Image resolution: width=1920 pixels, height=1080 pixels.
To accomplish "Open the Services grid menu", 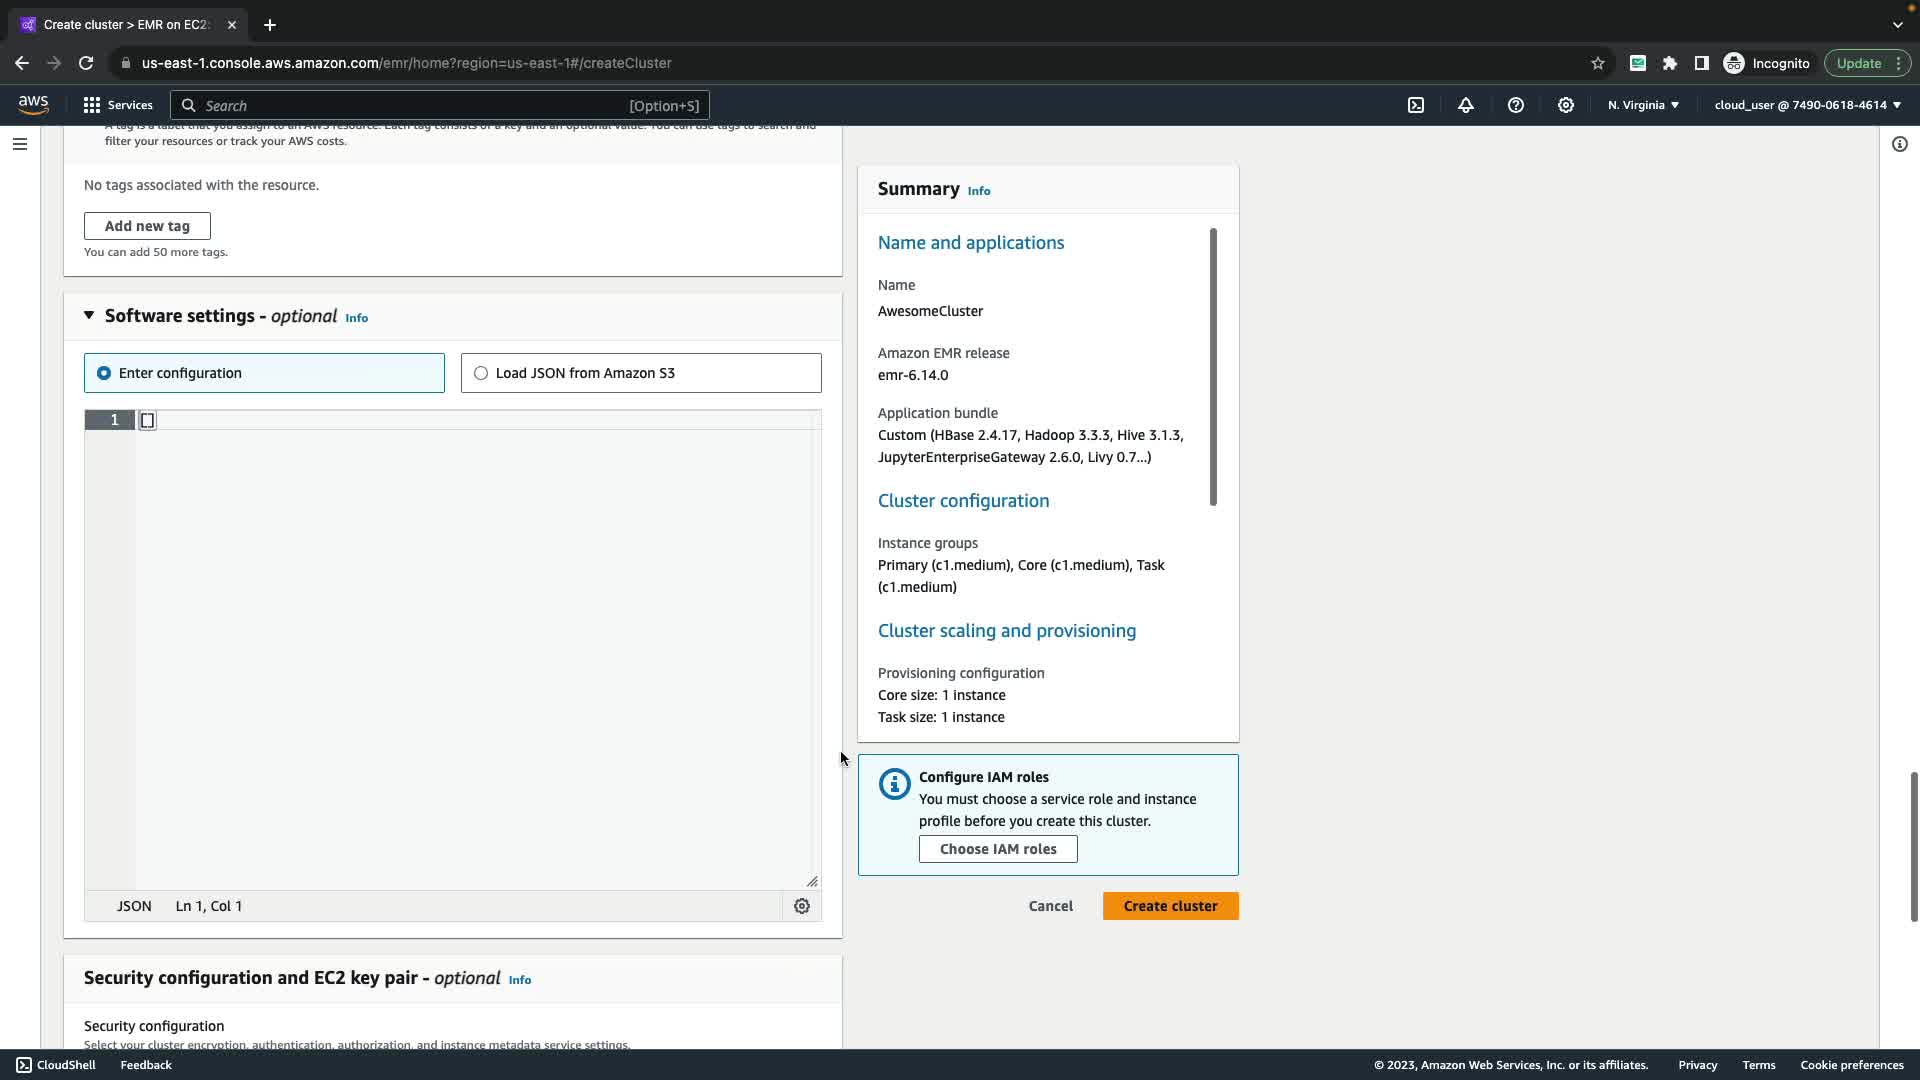I will tap(118, 105).
